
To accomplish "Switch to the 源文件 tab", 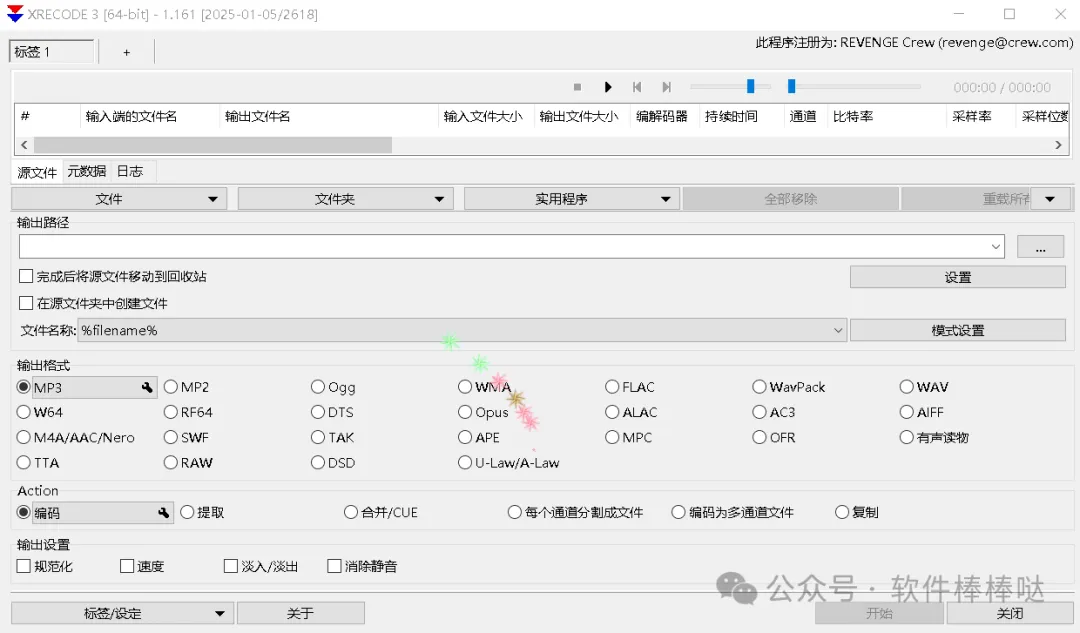I will click(37, 172).
